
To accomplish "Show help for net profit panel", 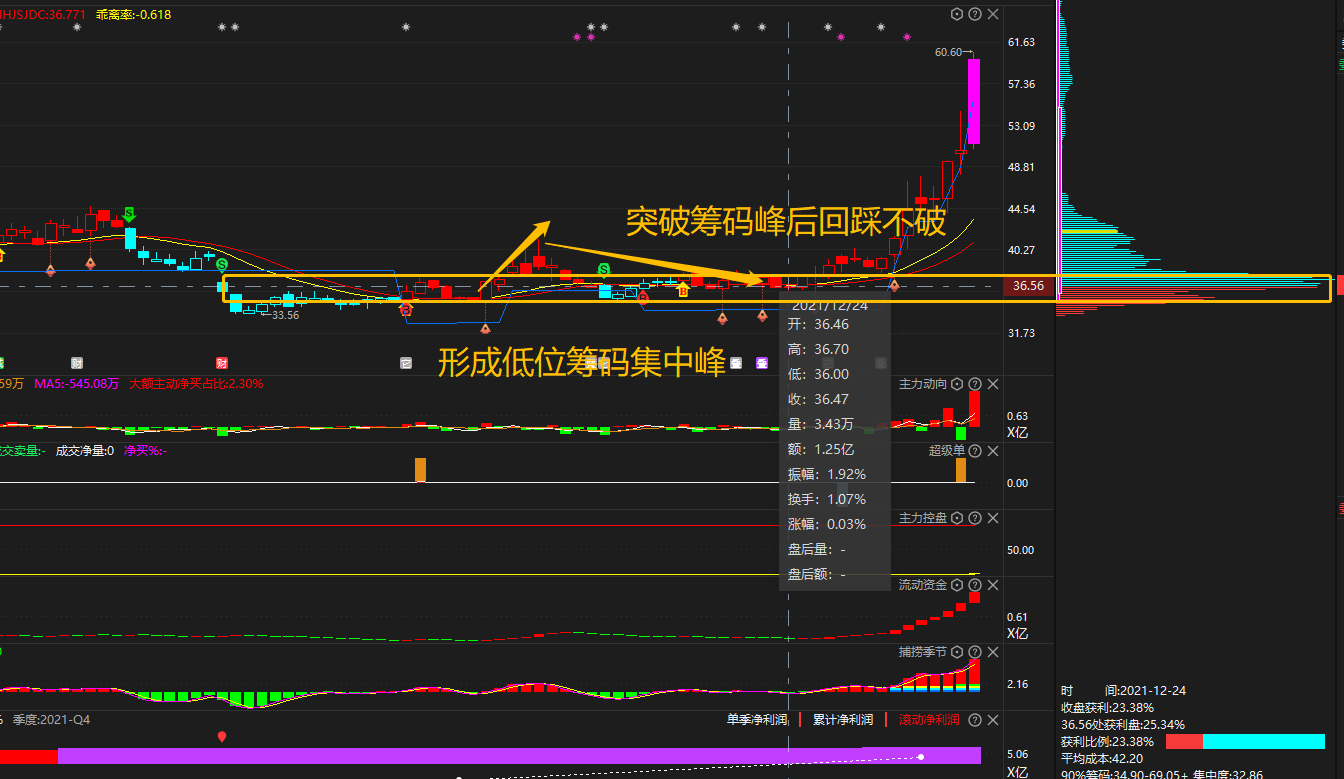I will click(x=975, y=720).
